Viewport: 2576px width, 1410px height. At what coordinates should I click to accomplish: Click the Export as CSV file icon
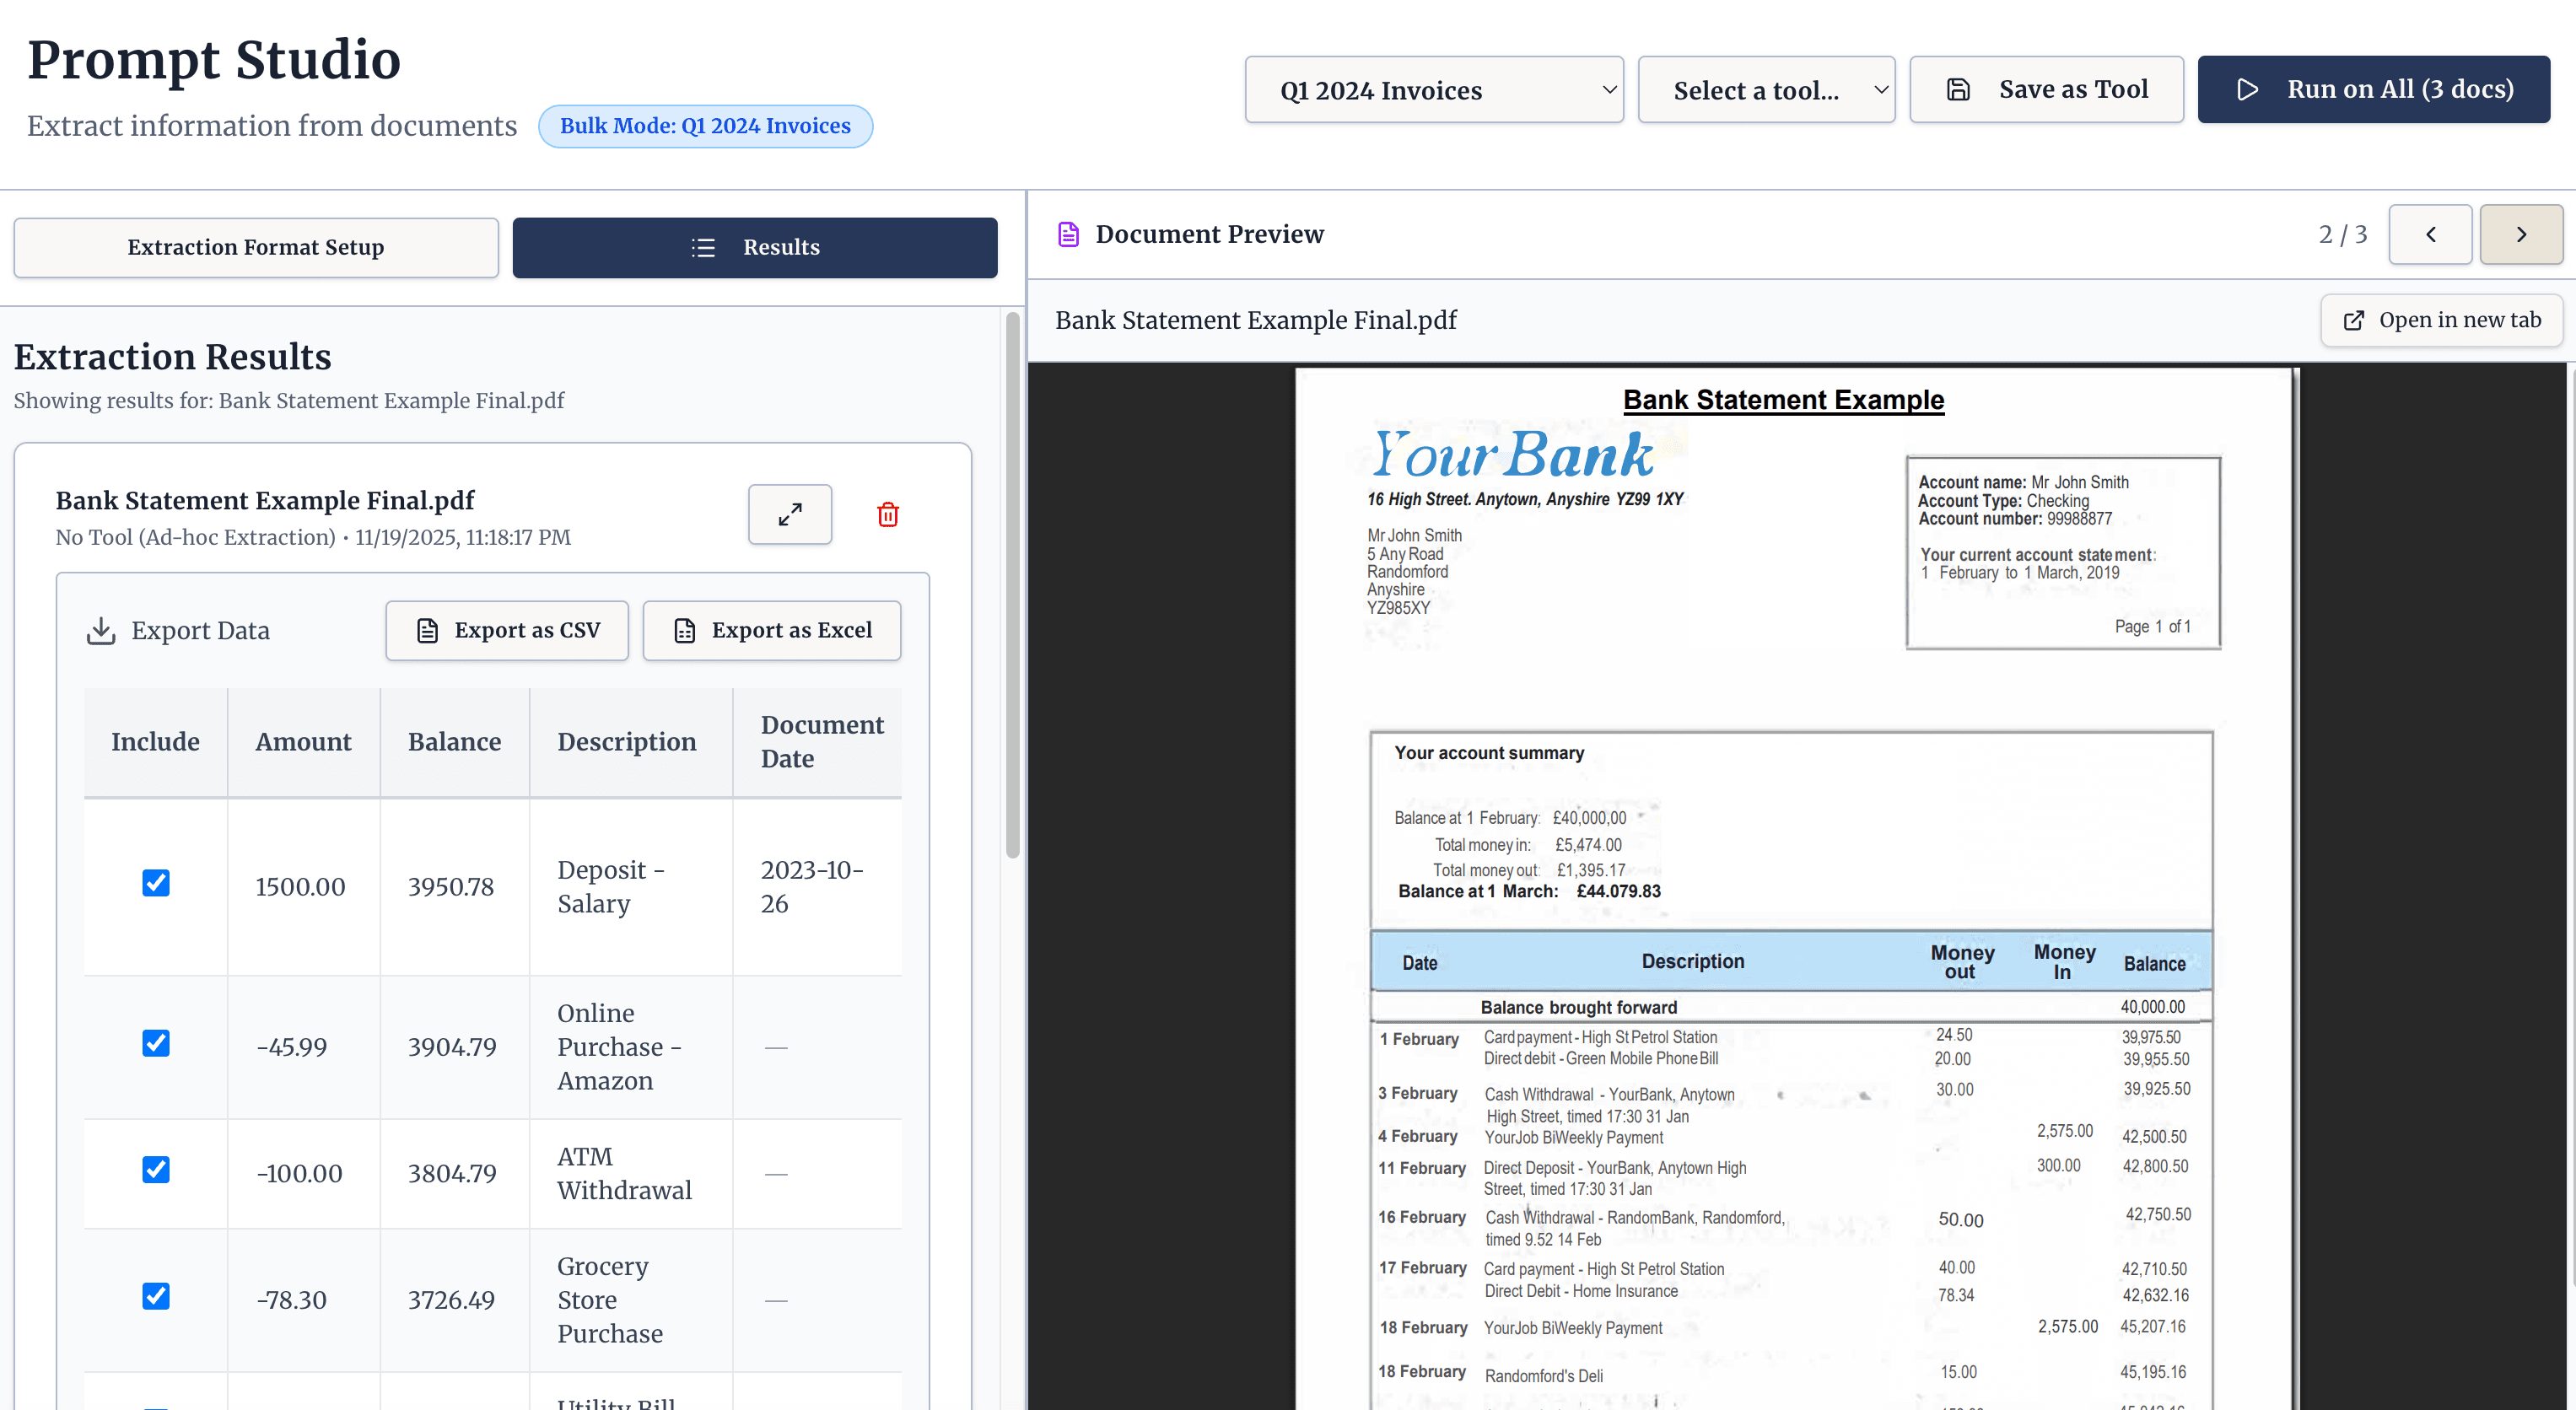(x=427, y=630)
